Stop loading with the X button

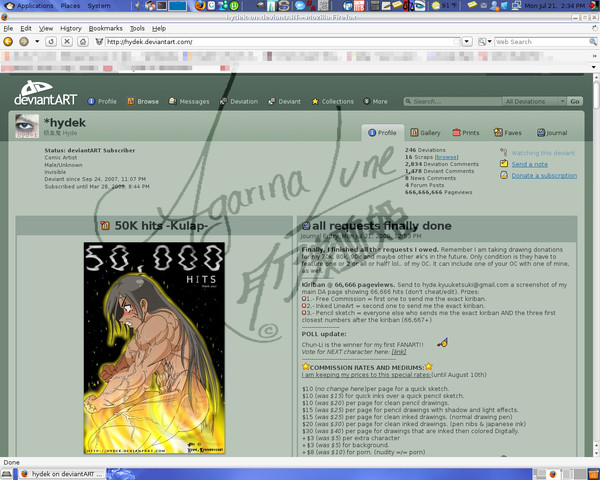click(x=67, y=41)
